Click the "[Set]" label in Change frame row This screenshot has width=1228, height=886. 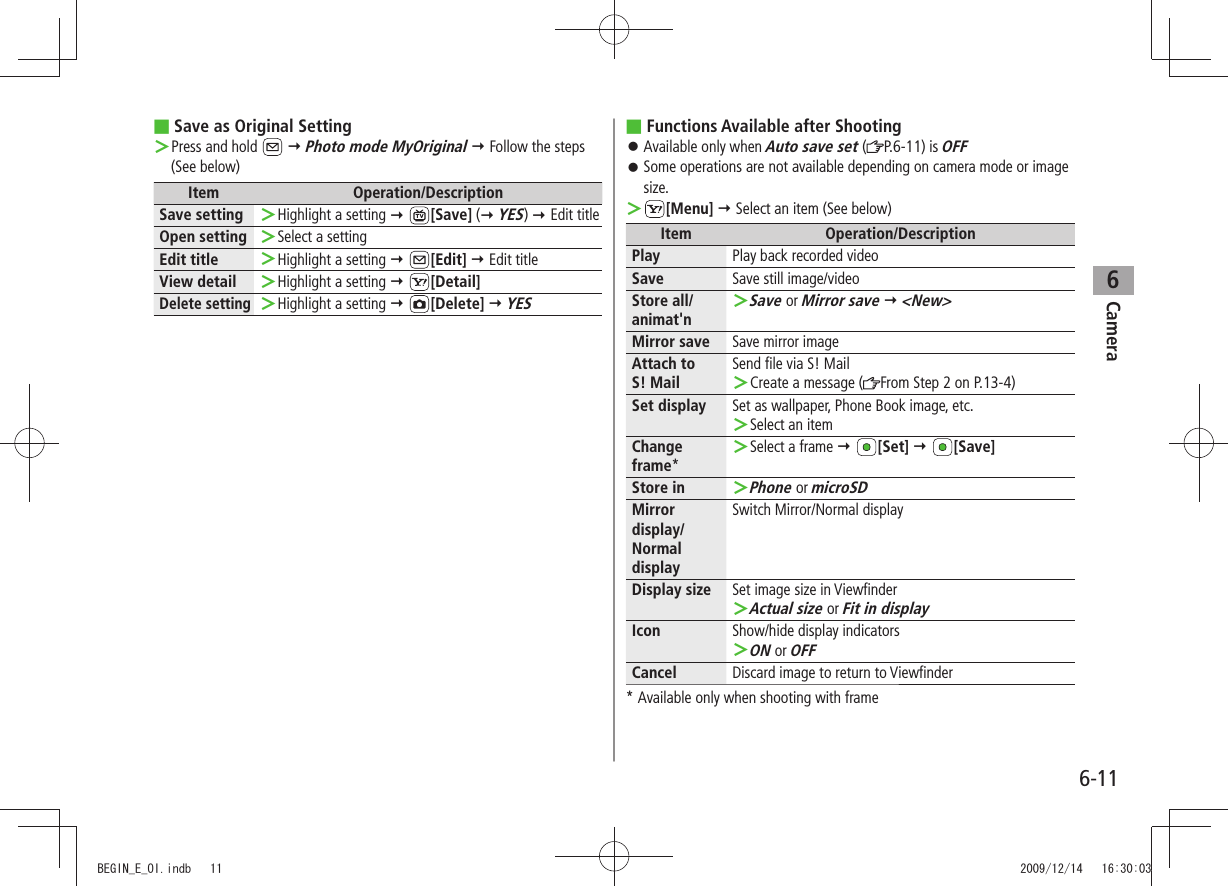click(893, 447)
